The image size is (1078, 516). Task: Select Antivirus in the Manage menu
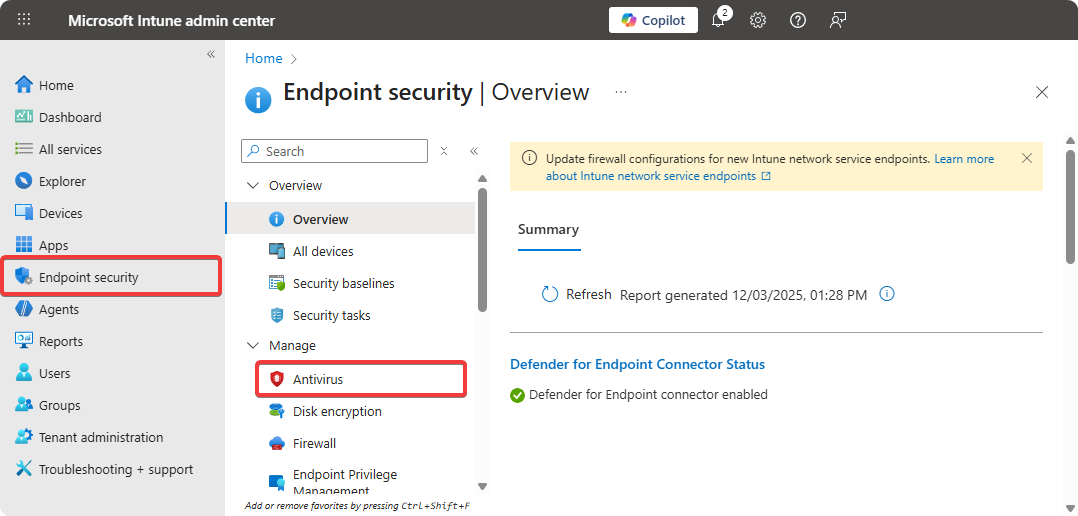(318, 379)
